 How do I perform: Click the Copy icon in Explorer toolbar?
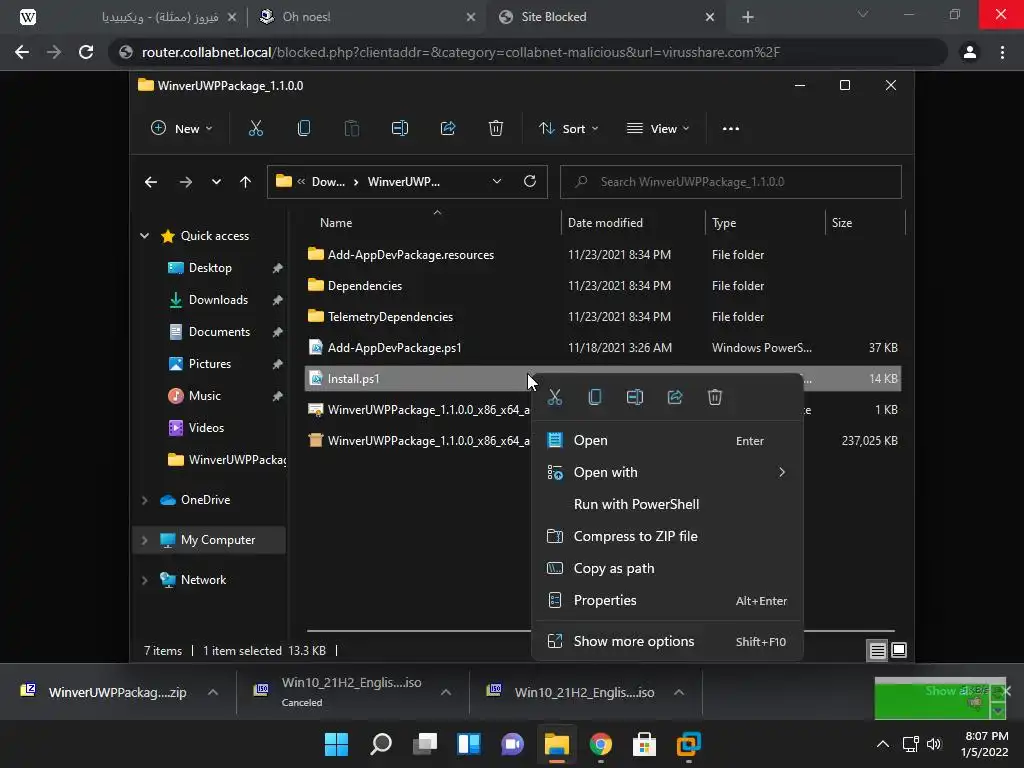tap(304, 129)
